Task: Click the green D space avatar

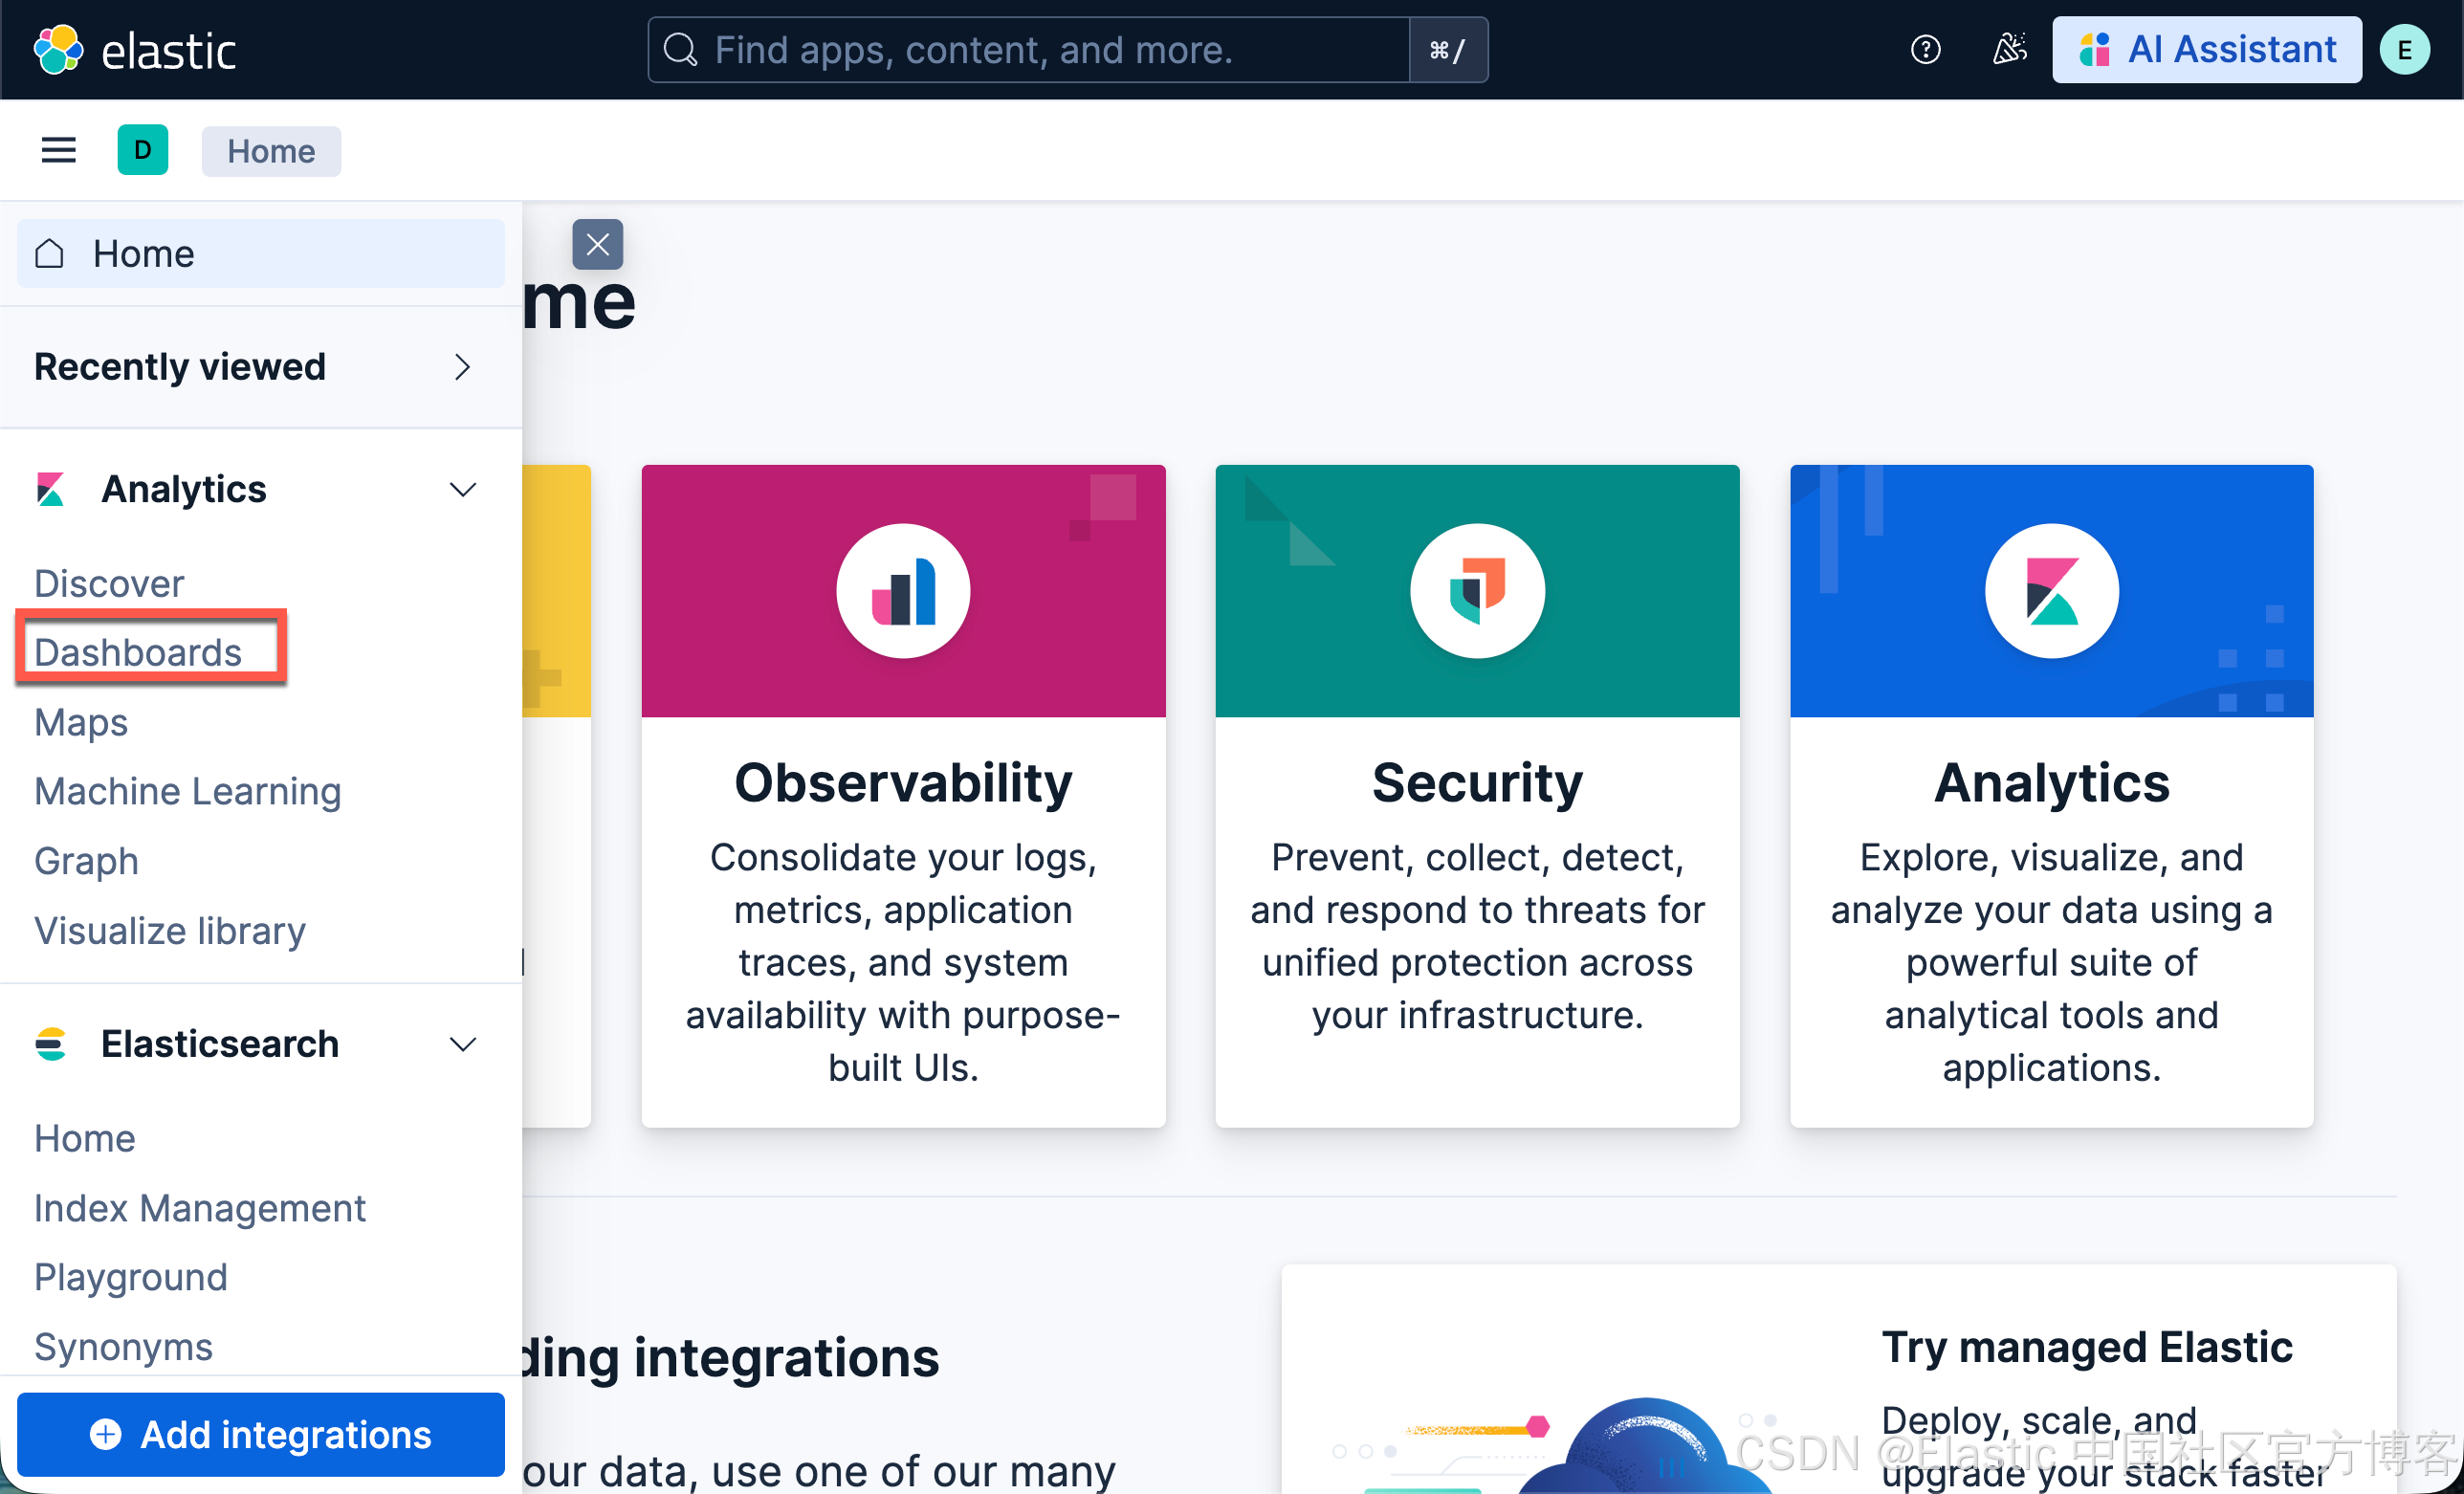Action: 142,151
